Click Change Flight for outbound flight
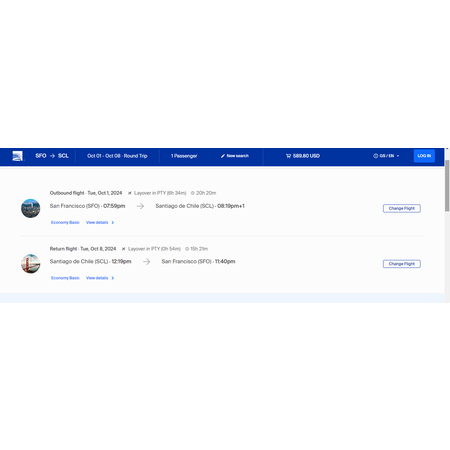 [x=402, y=208]
